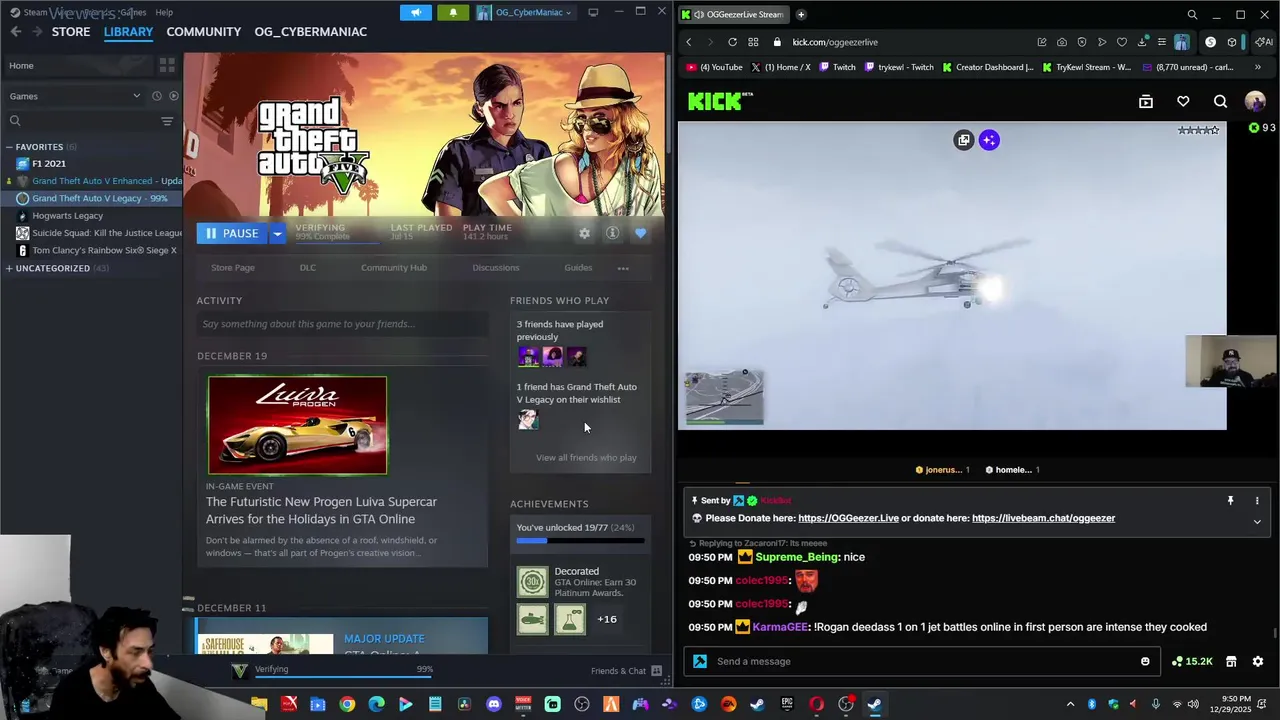Toggle library grid collections view icon

(x=167, y=65)
